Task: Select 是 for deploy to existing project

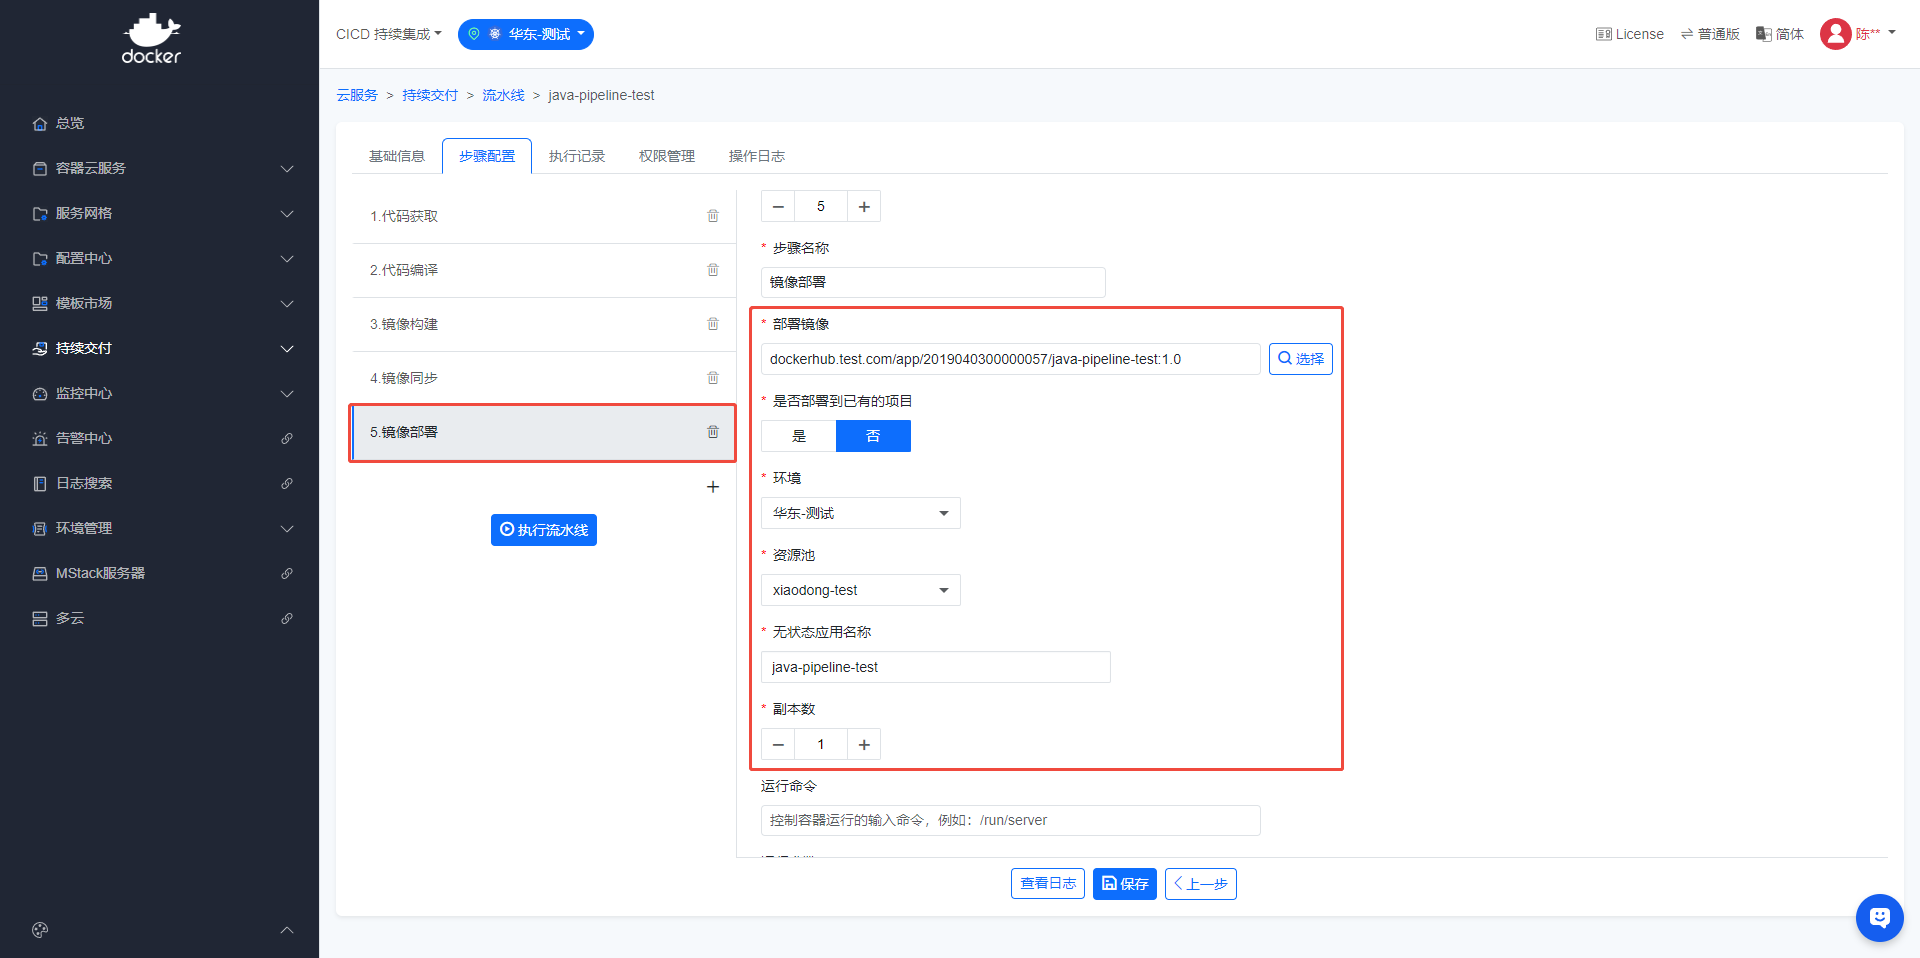Action: (798, 436)
